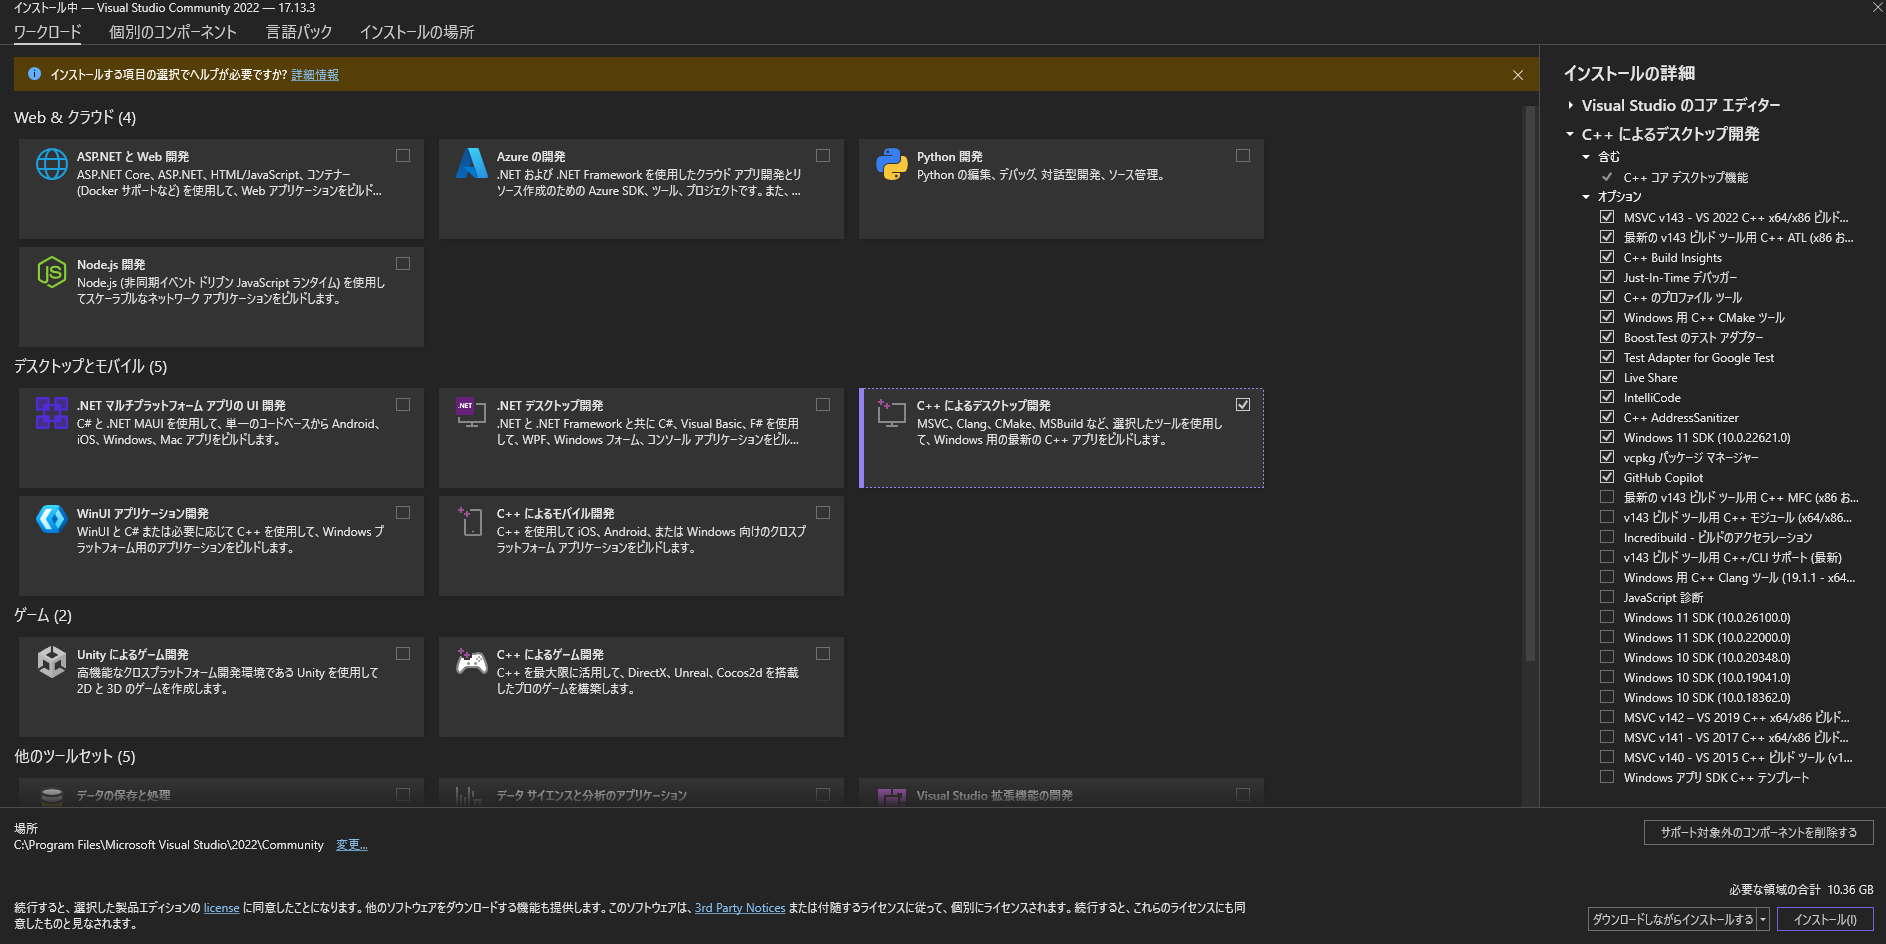Enable the Windows 11 SDK (10.0.26100.0) component

(x=1608, y=617)
